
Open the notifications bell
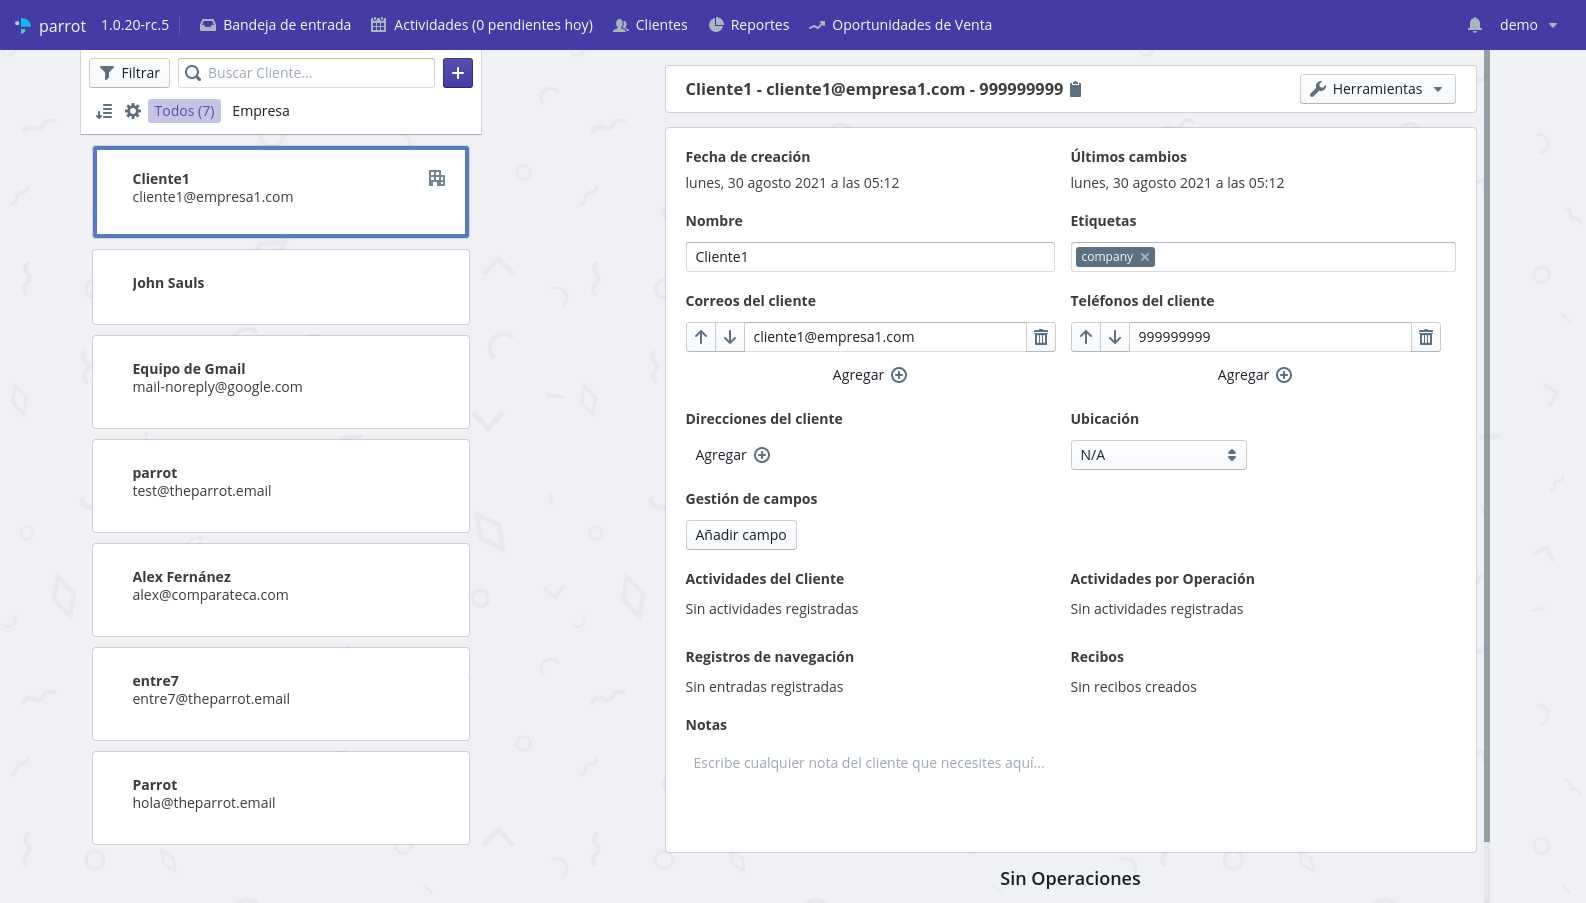1475,25
